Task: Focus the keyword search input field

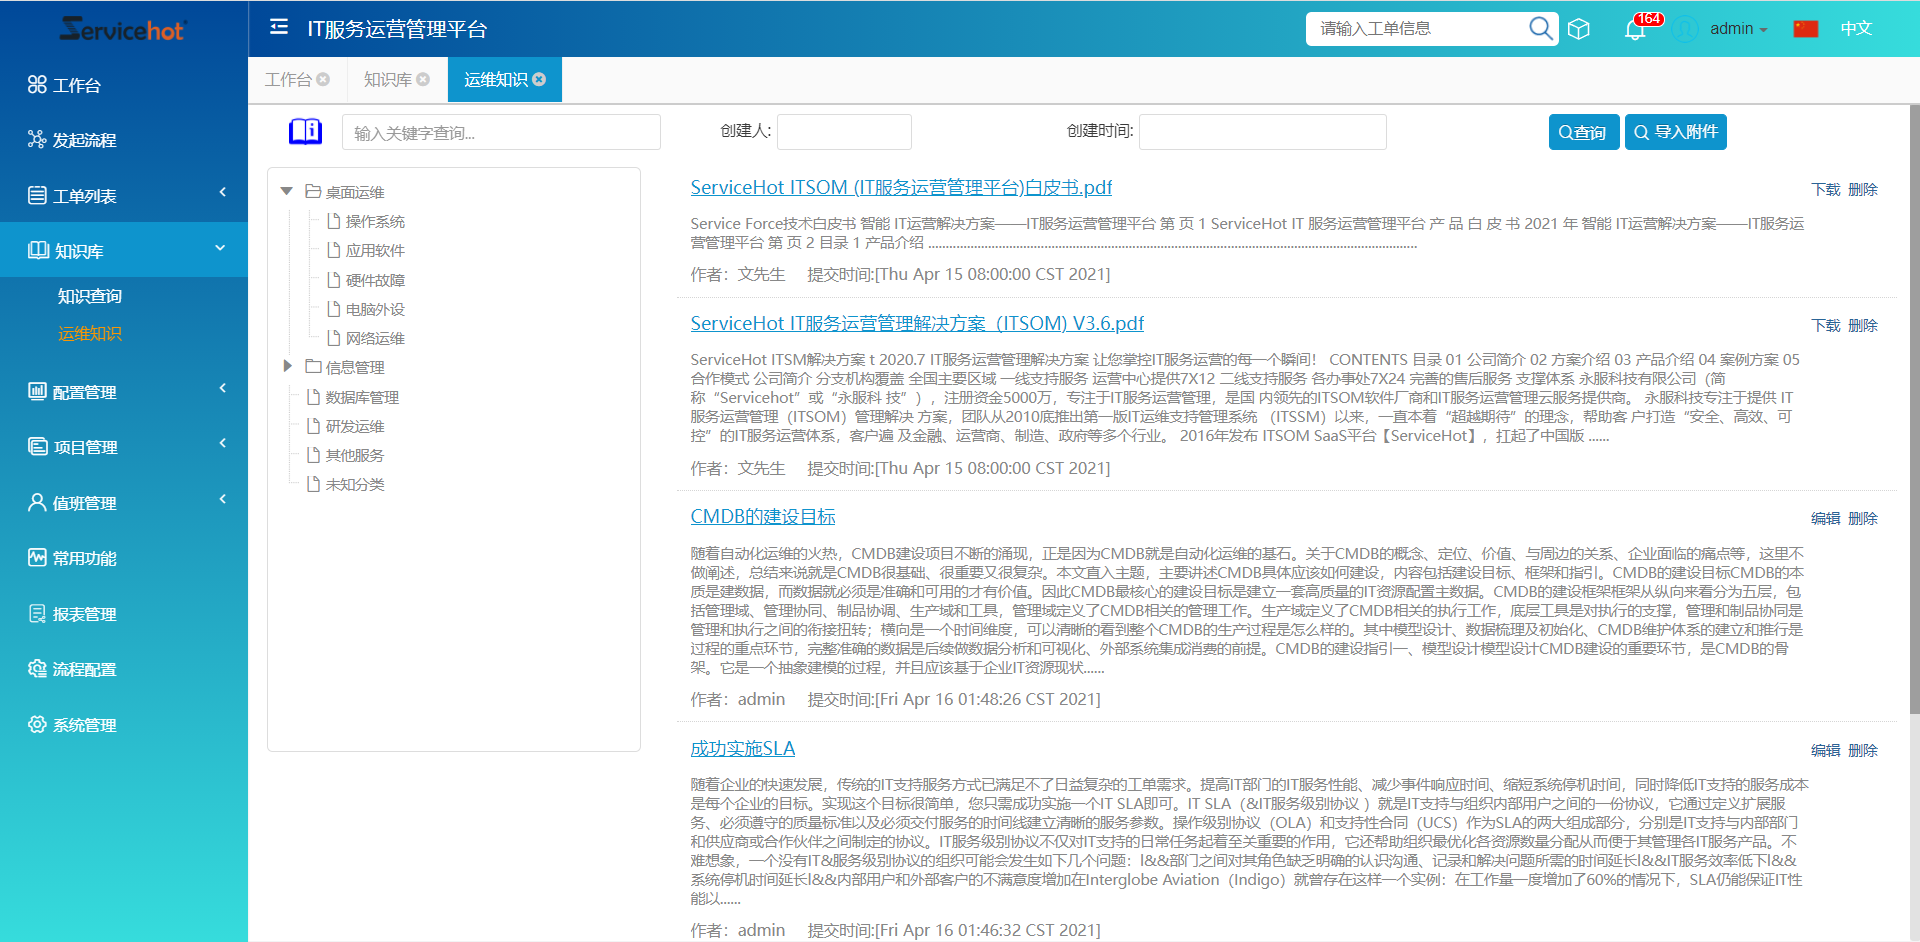Action: 500,133
